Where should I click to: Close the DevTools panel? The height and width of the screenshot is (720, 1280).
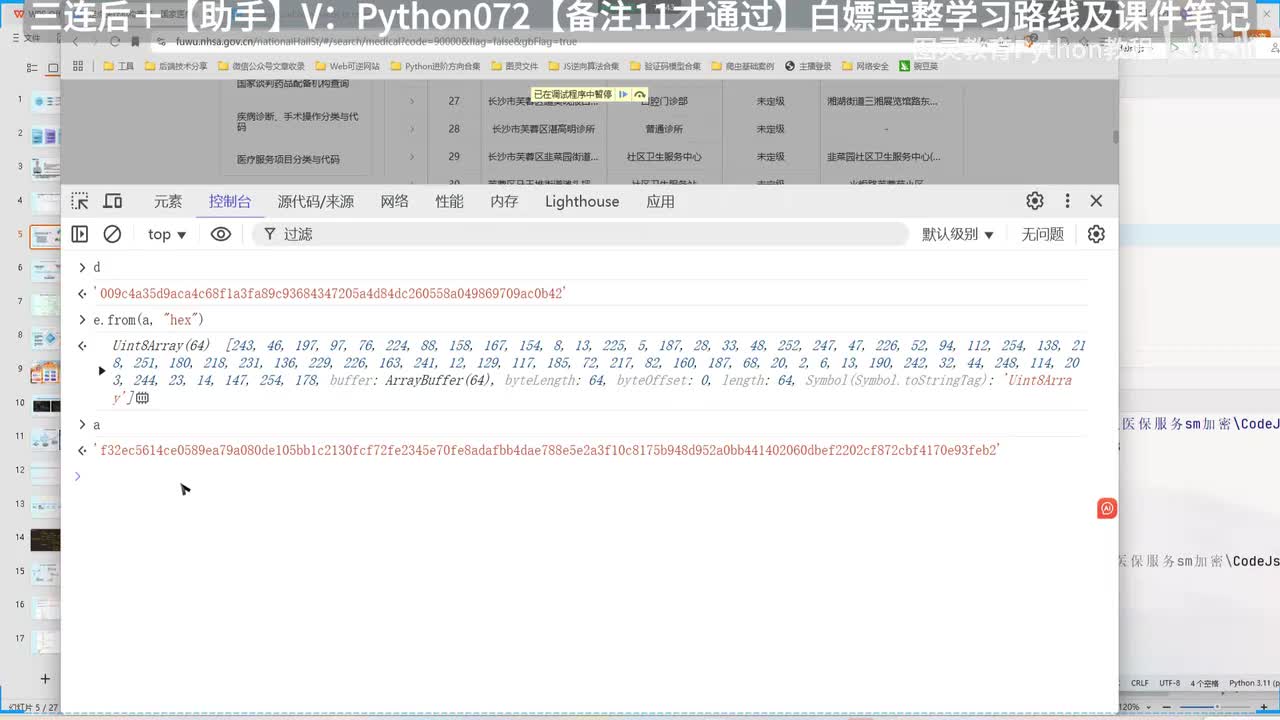coord(1096,201)
